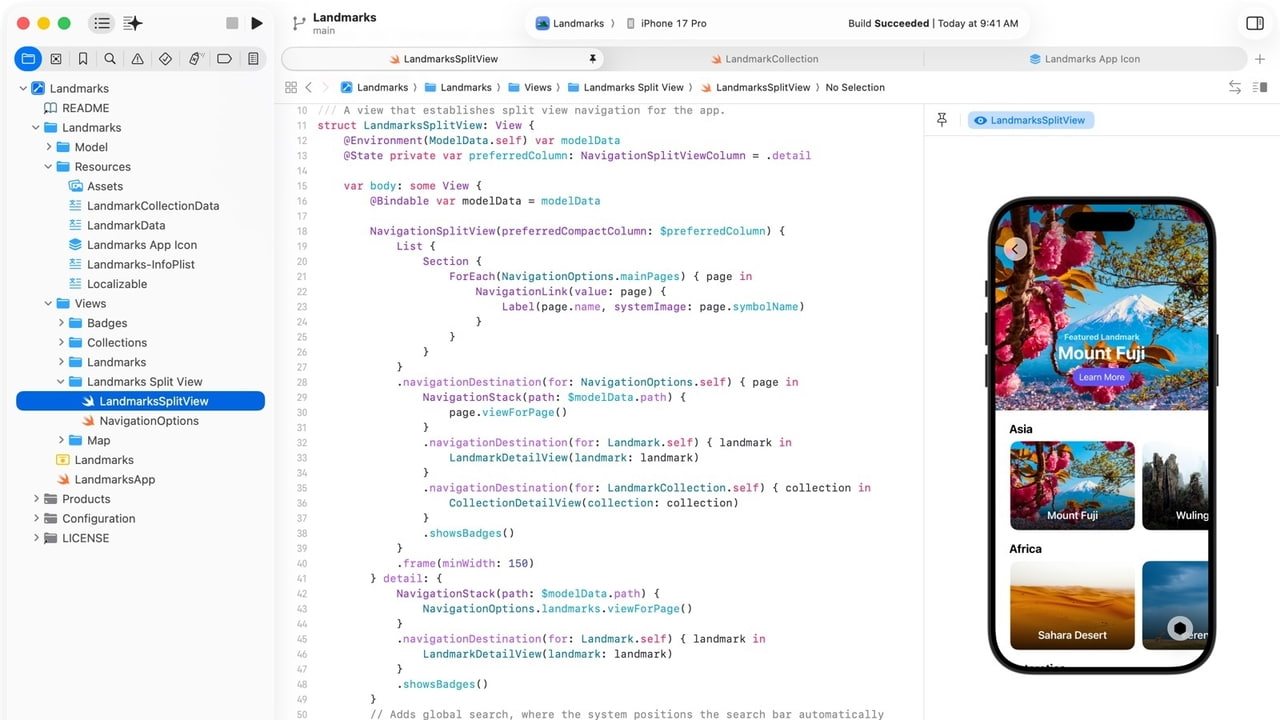Tap the Mount Fuji thumbnail card
Image resolution: width=1280 pixels, height=720 pixels.
pos(1072,485)
